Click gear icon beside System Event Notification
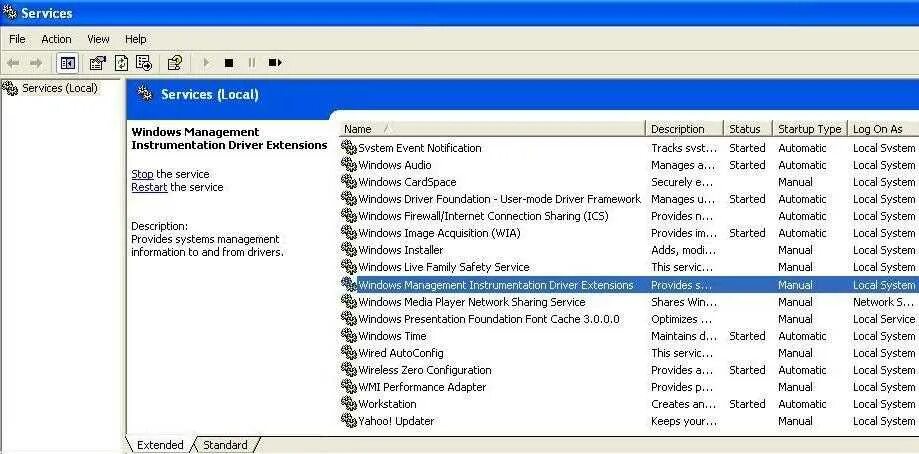 (x=349, y=148)
